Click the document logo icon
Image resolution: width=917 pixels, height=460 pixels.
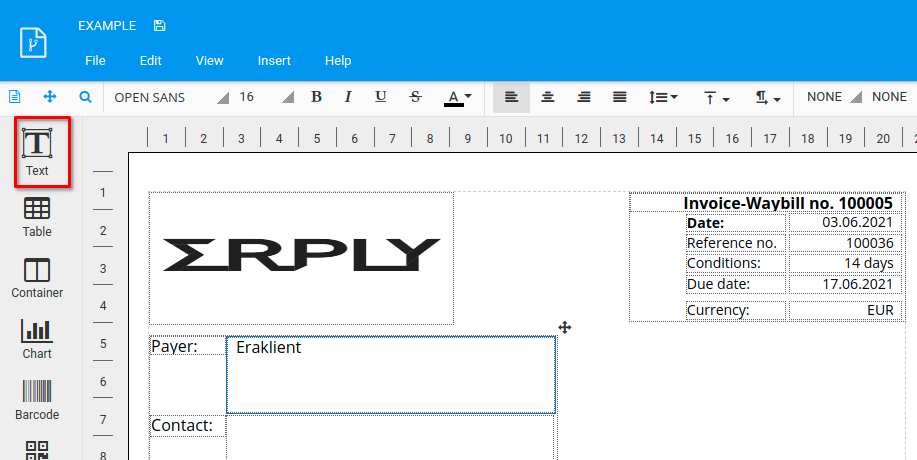(33, 42)
